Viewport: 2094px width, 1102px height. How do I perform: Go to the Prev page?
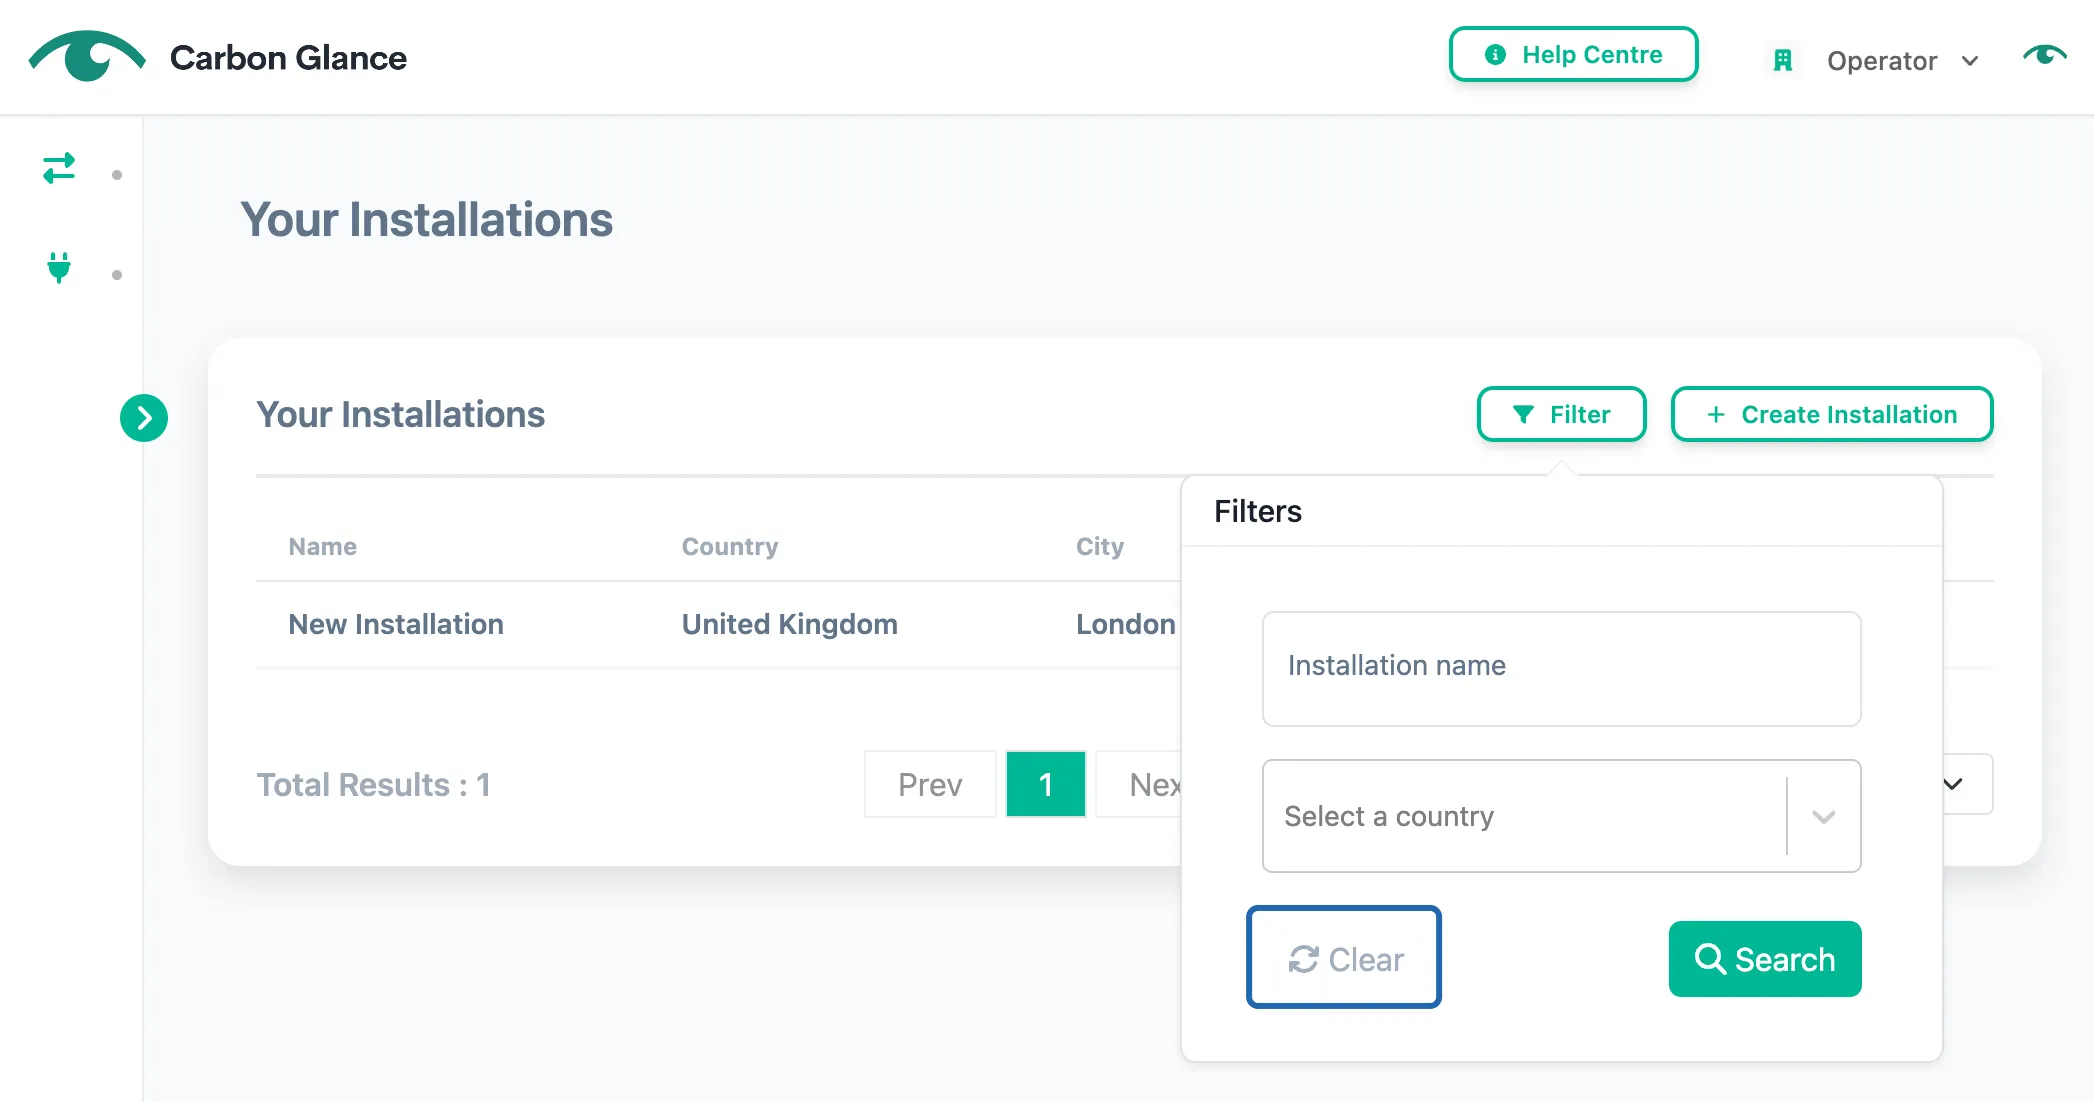pyautogui.click(x=929, y=784)
